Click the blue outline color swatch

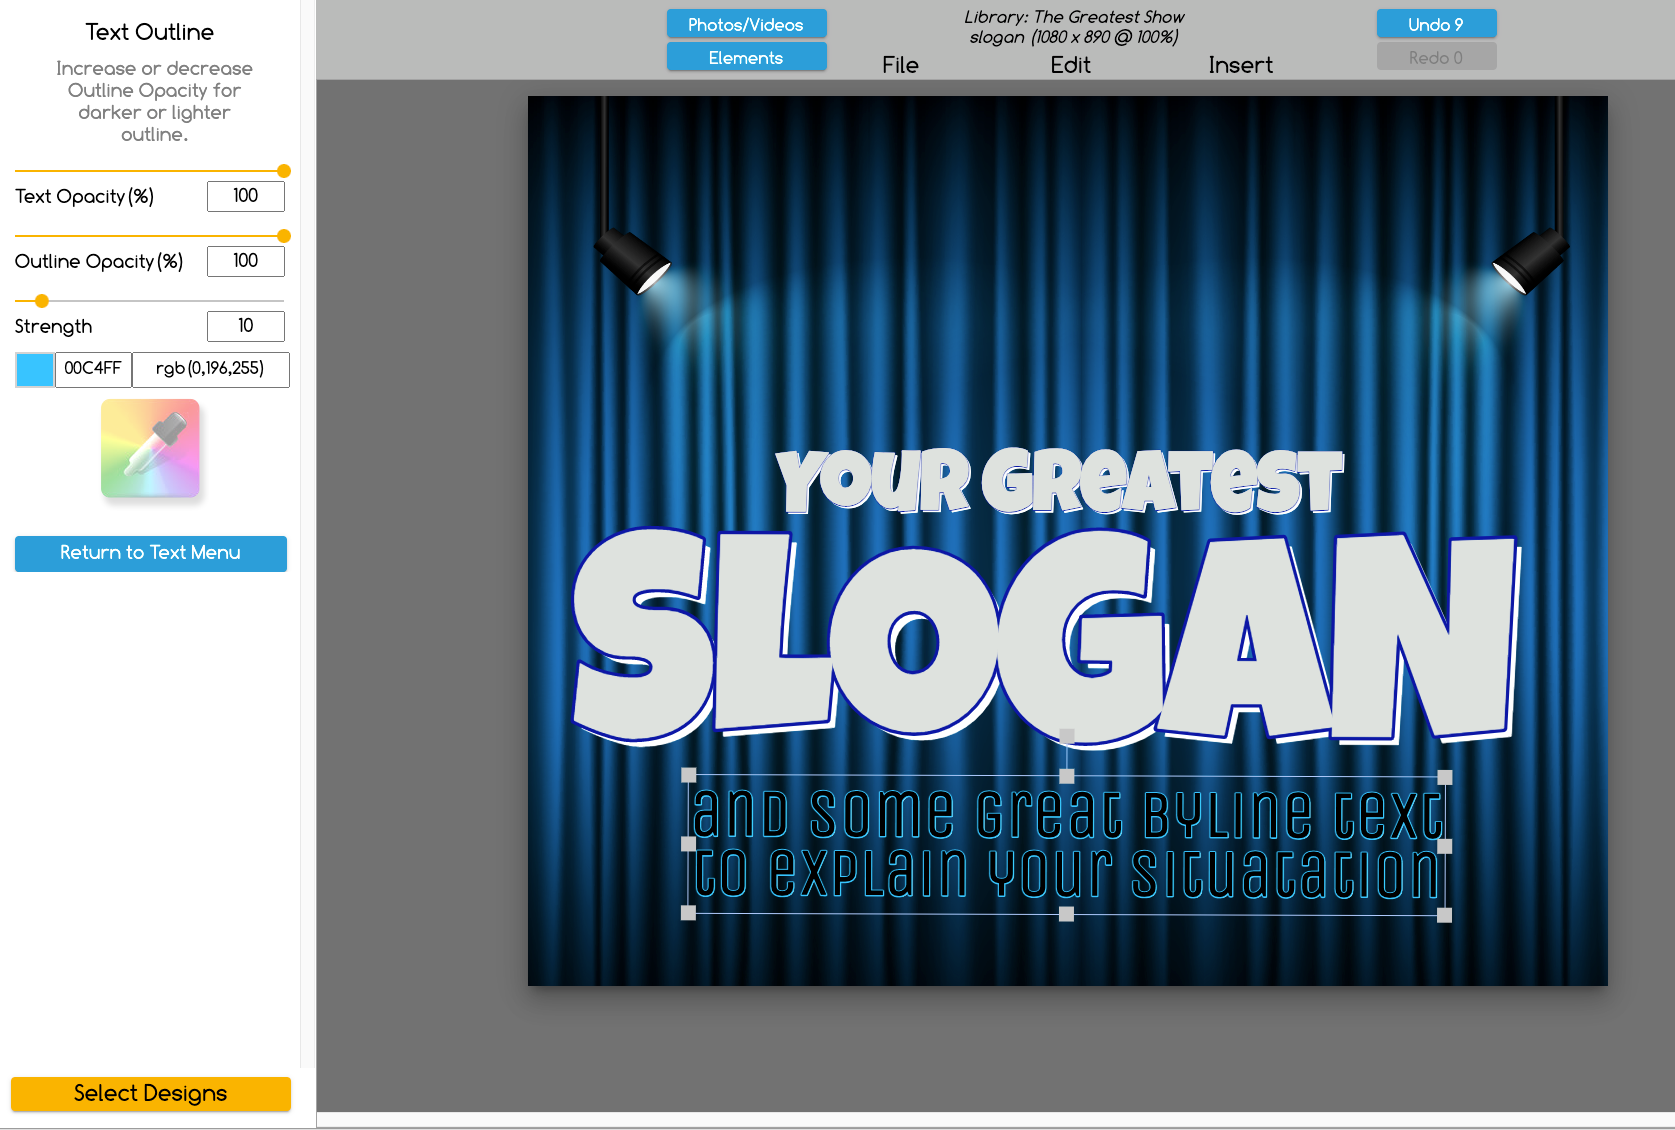tap(35, 370)
